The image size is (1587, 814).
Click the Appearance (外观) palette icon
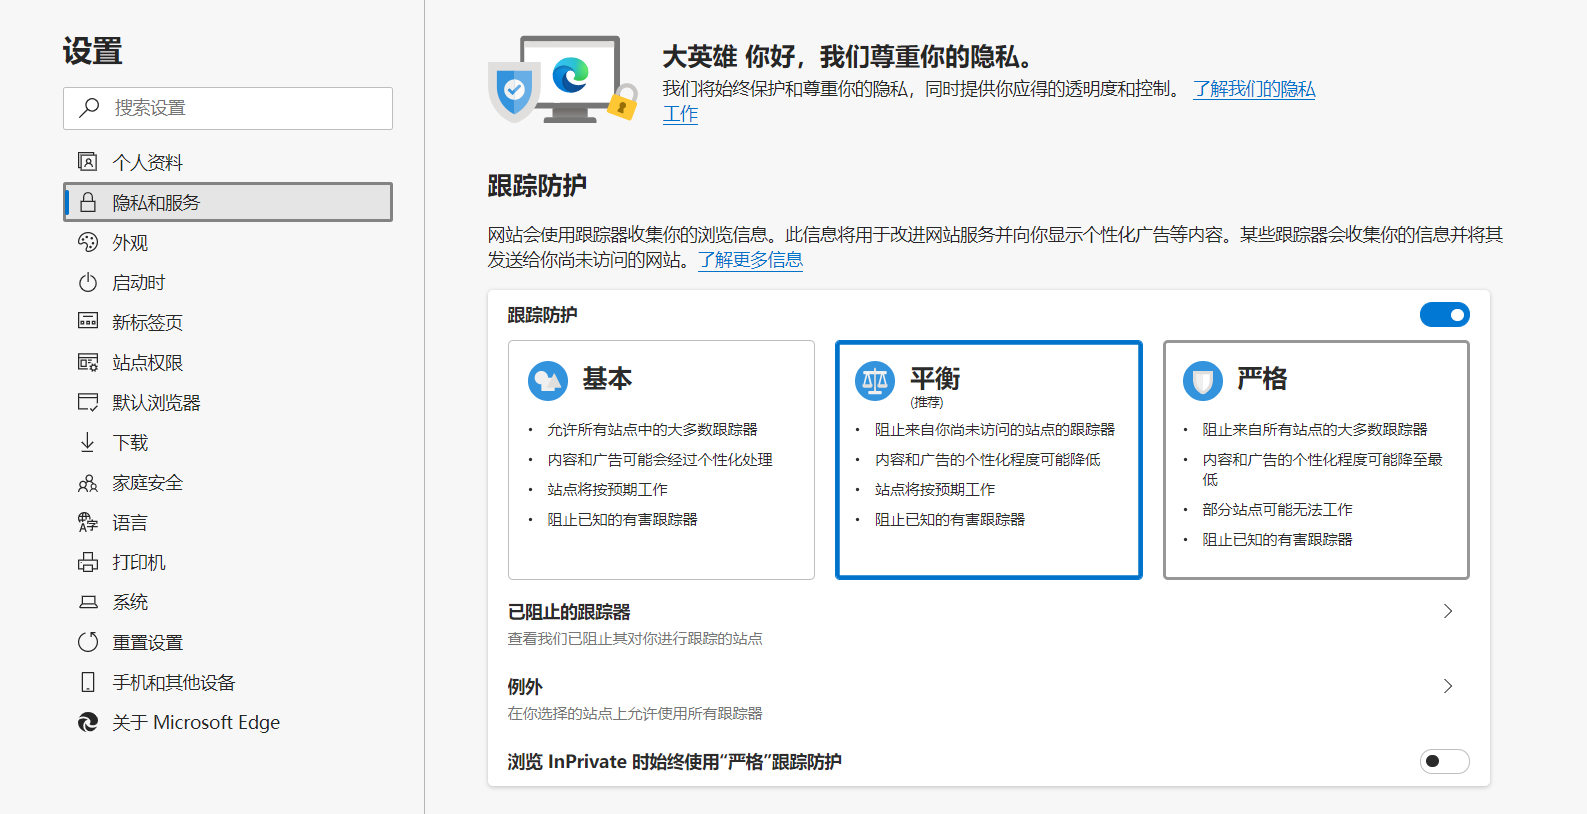(x=88, y=242)
